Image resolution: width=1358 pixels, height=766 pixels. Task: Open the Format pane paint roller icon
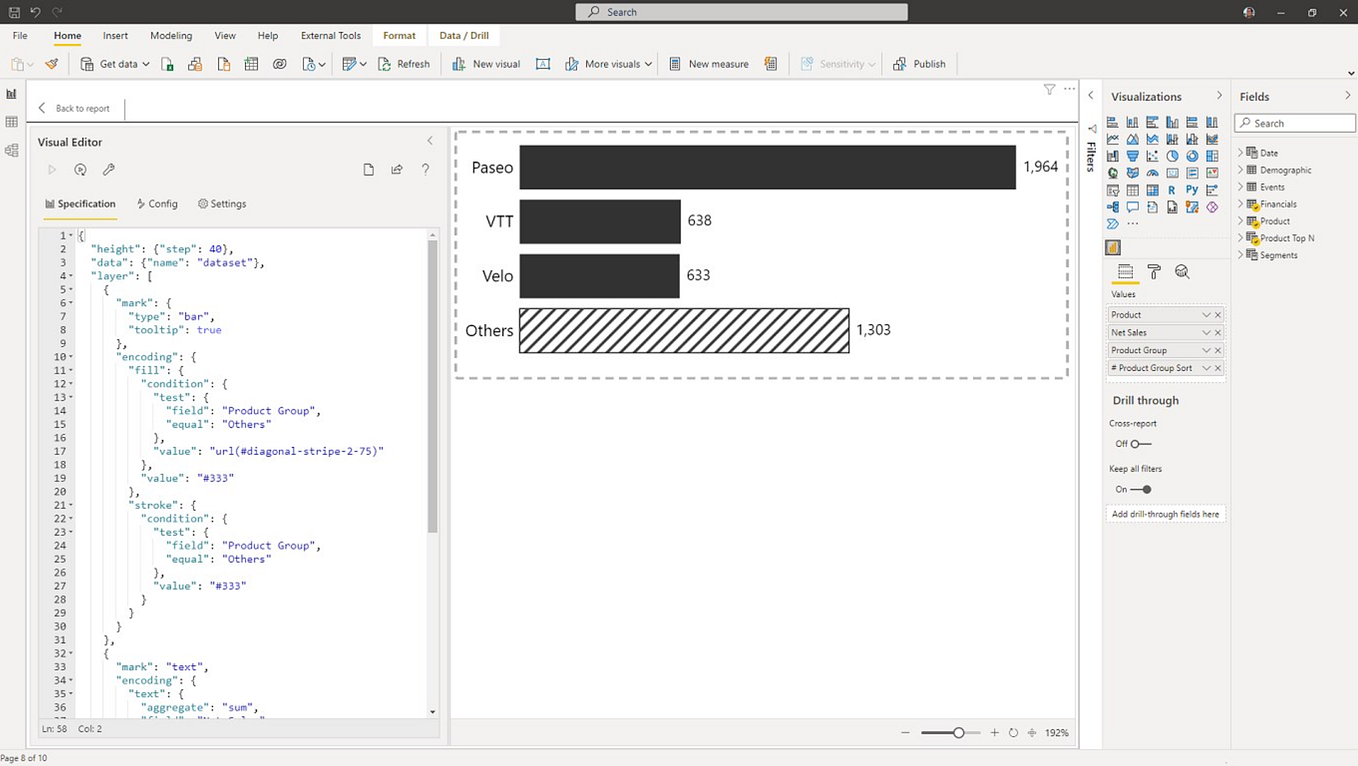point(1154,272)
